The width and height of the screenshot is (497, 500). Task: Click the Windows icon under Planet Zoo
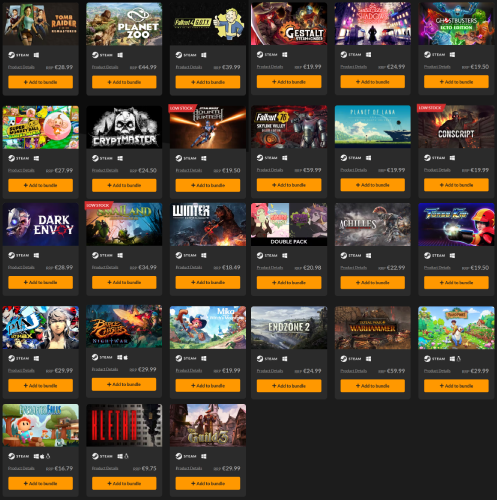(x=120, y=55)
